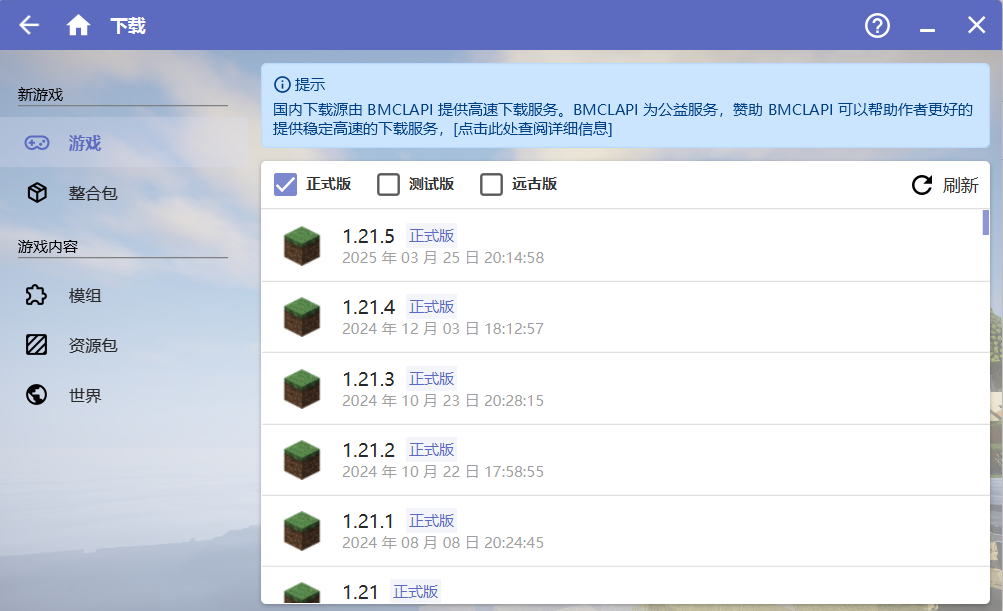Select version 1.21.3 from the list
The image size is (1003, 611).
[625, 388]
